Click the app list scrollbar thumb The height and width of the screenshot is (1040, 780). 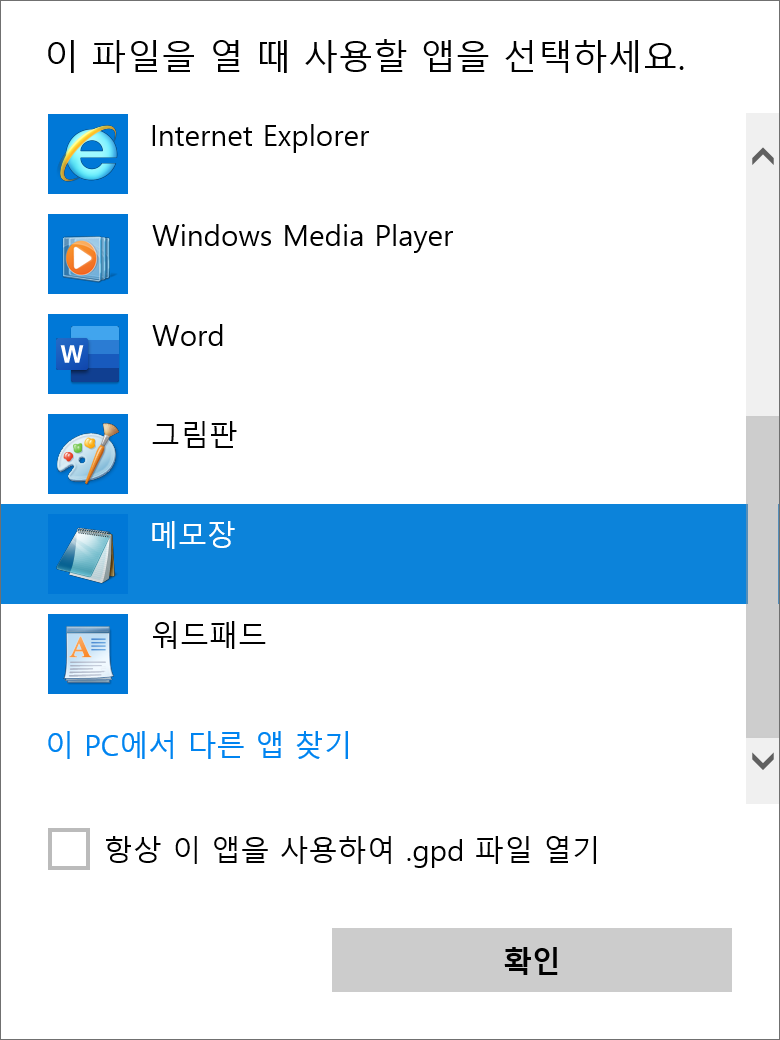coord(763,577)
